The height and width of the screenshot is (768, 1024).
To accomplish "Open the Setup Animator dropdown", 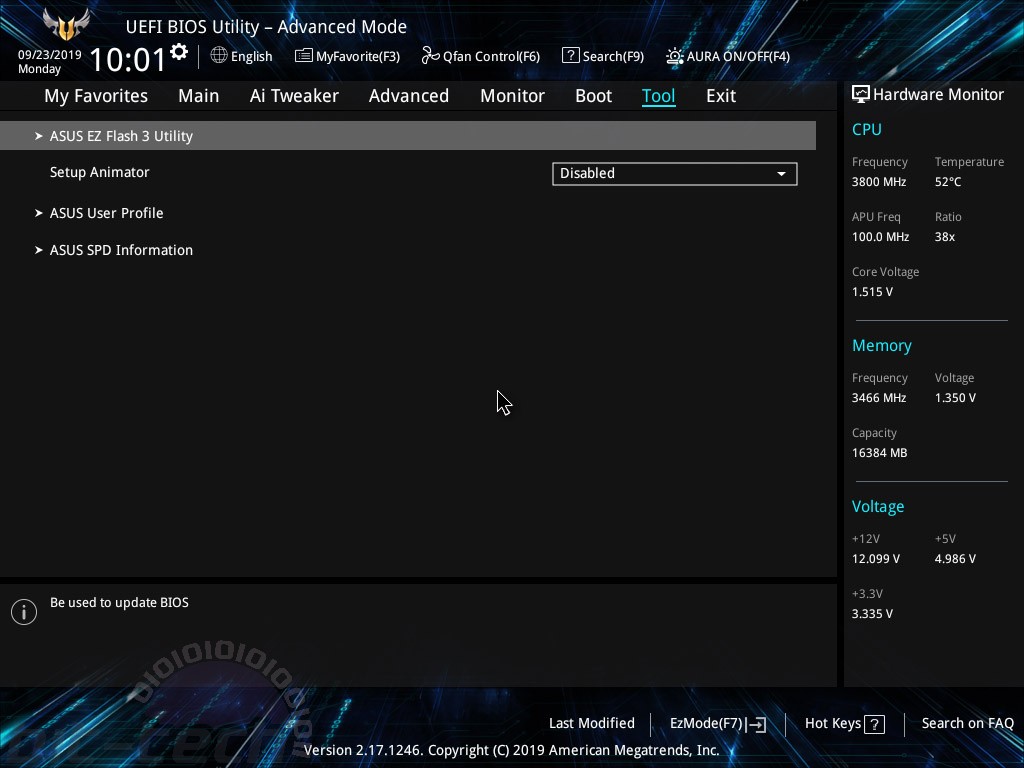I will pos(675,174).
